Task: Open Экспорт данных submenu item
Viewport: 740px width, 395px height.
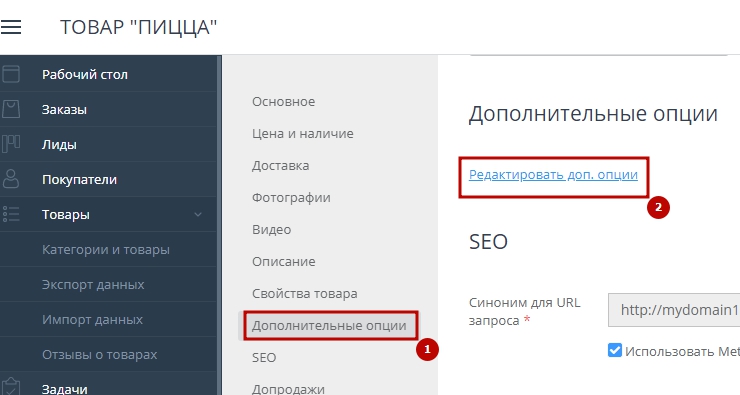Action: (93, 285)
